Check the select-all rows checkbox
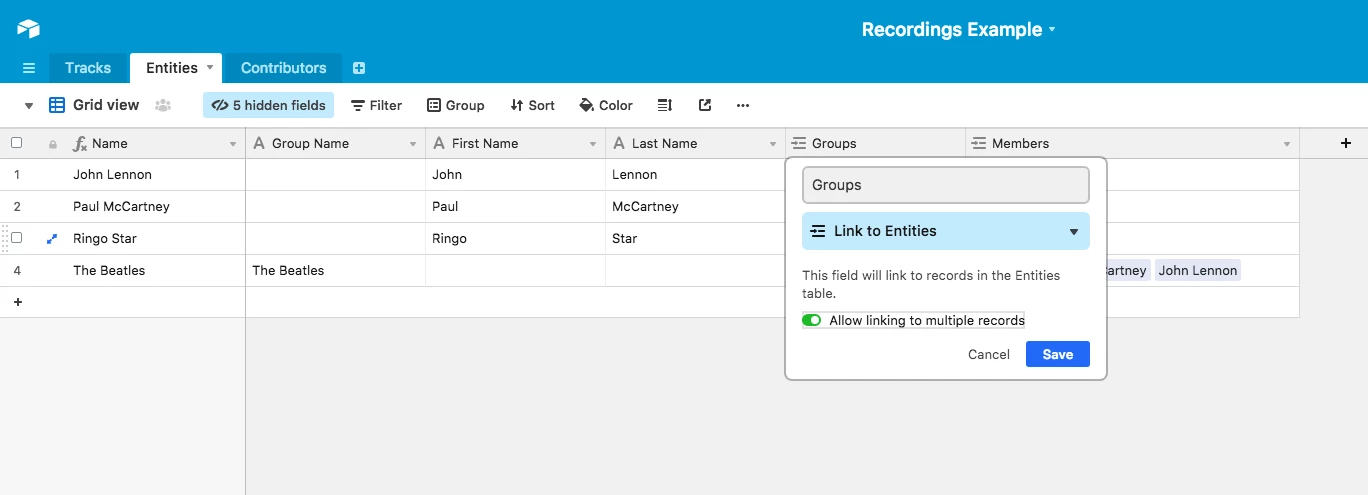 [x=16, y=143]
